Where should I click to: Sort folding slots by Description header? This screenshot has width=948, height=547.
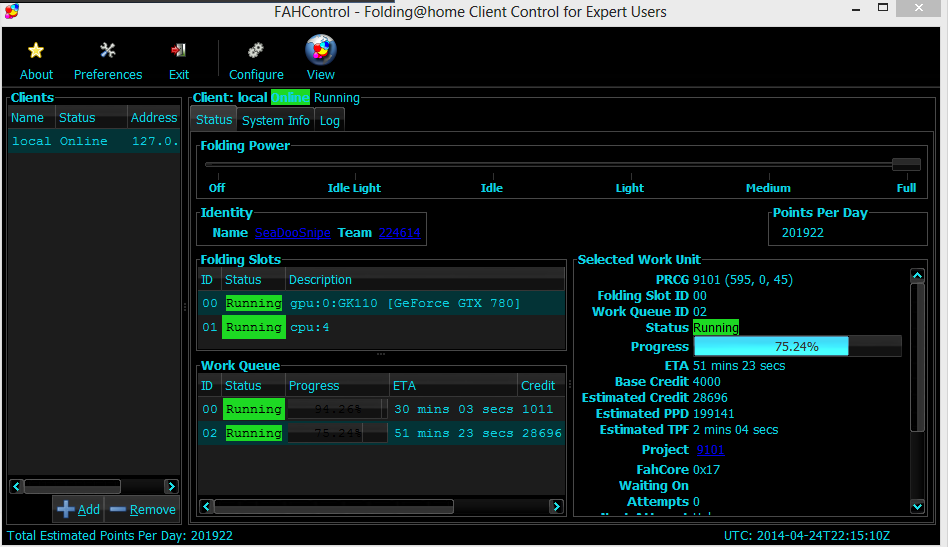pos(425,280)
